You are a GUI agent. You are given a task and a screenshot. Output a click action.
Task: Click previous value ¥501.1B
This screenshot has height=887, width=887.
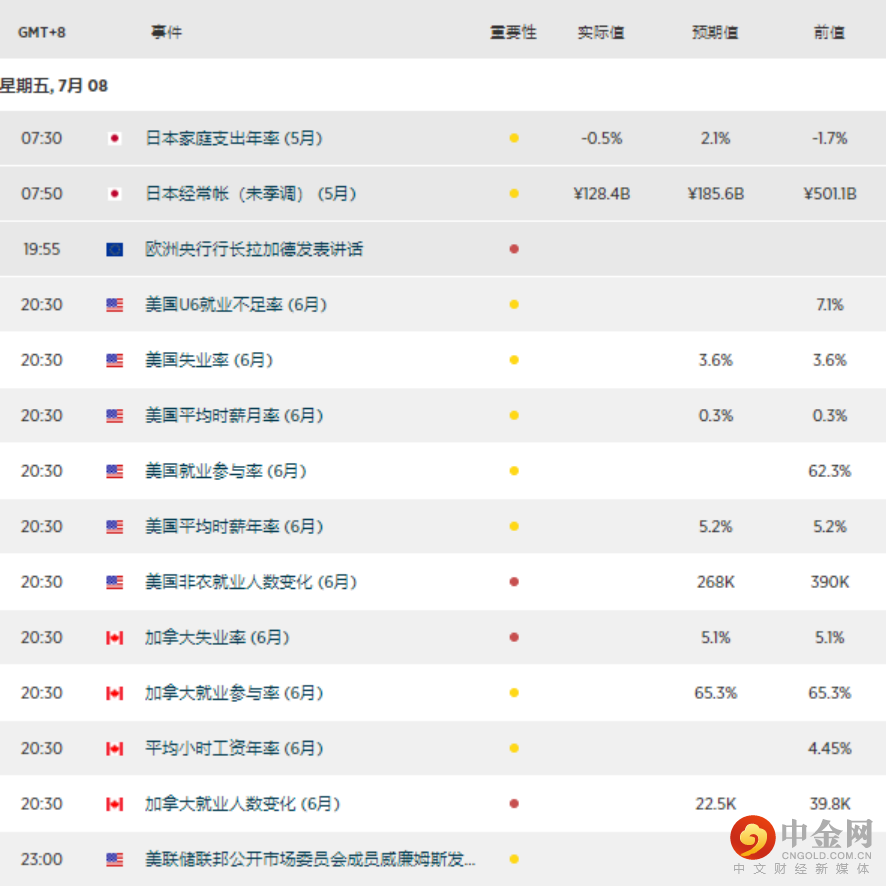pyautogui.click(x=830, y=193)
